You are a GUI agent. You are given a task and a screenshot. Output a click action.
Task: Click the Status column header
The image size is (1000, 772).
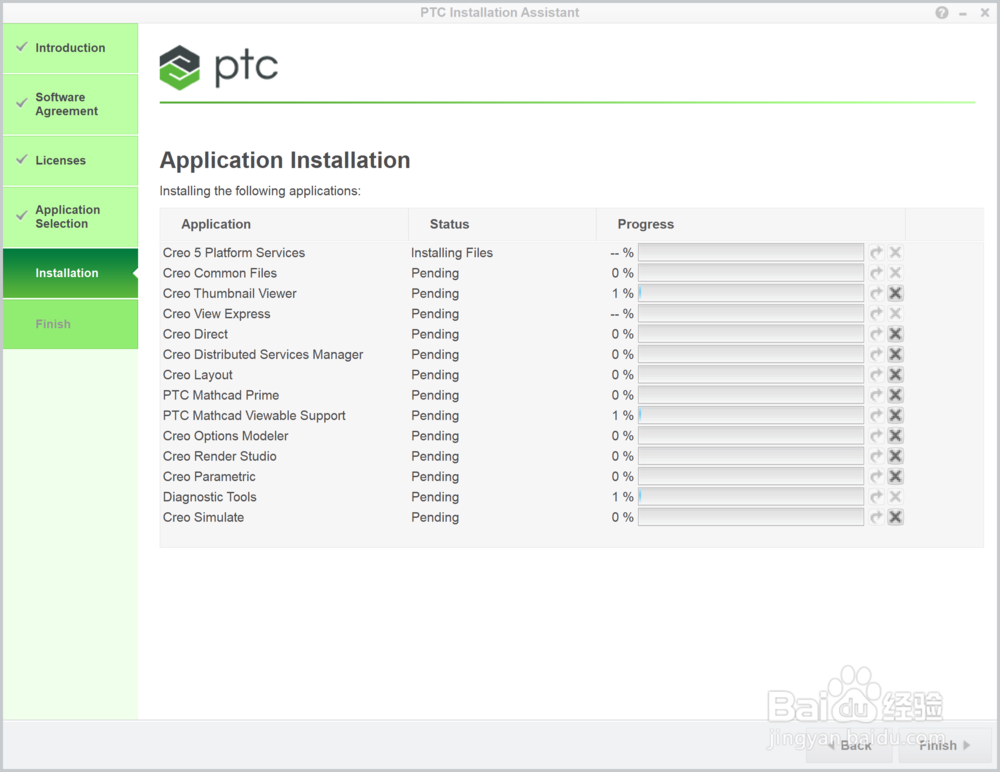[x=502, y=224]
